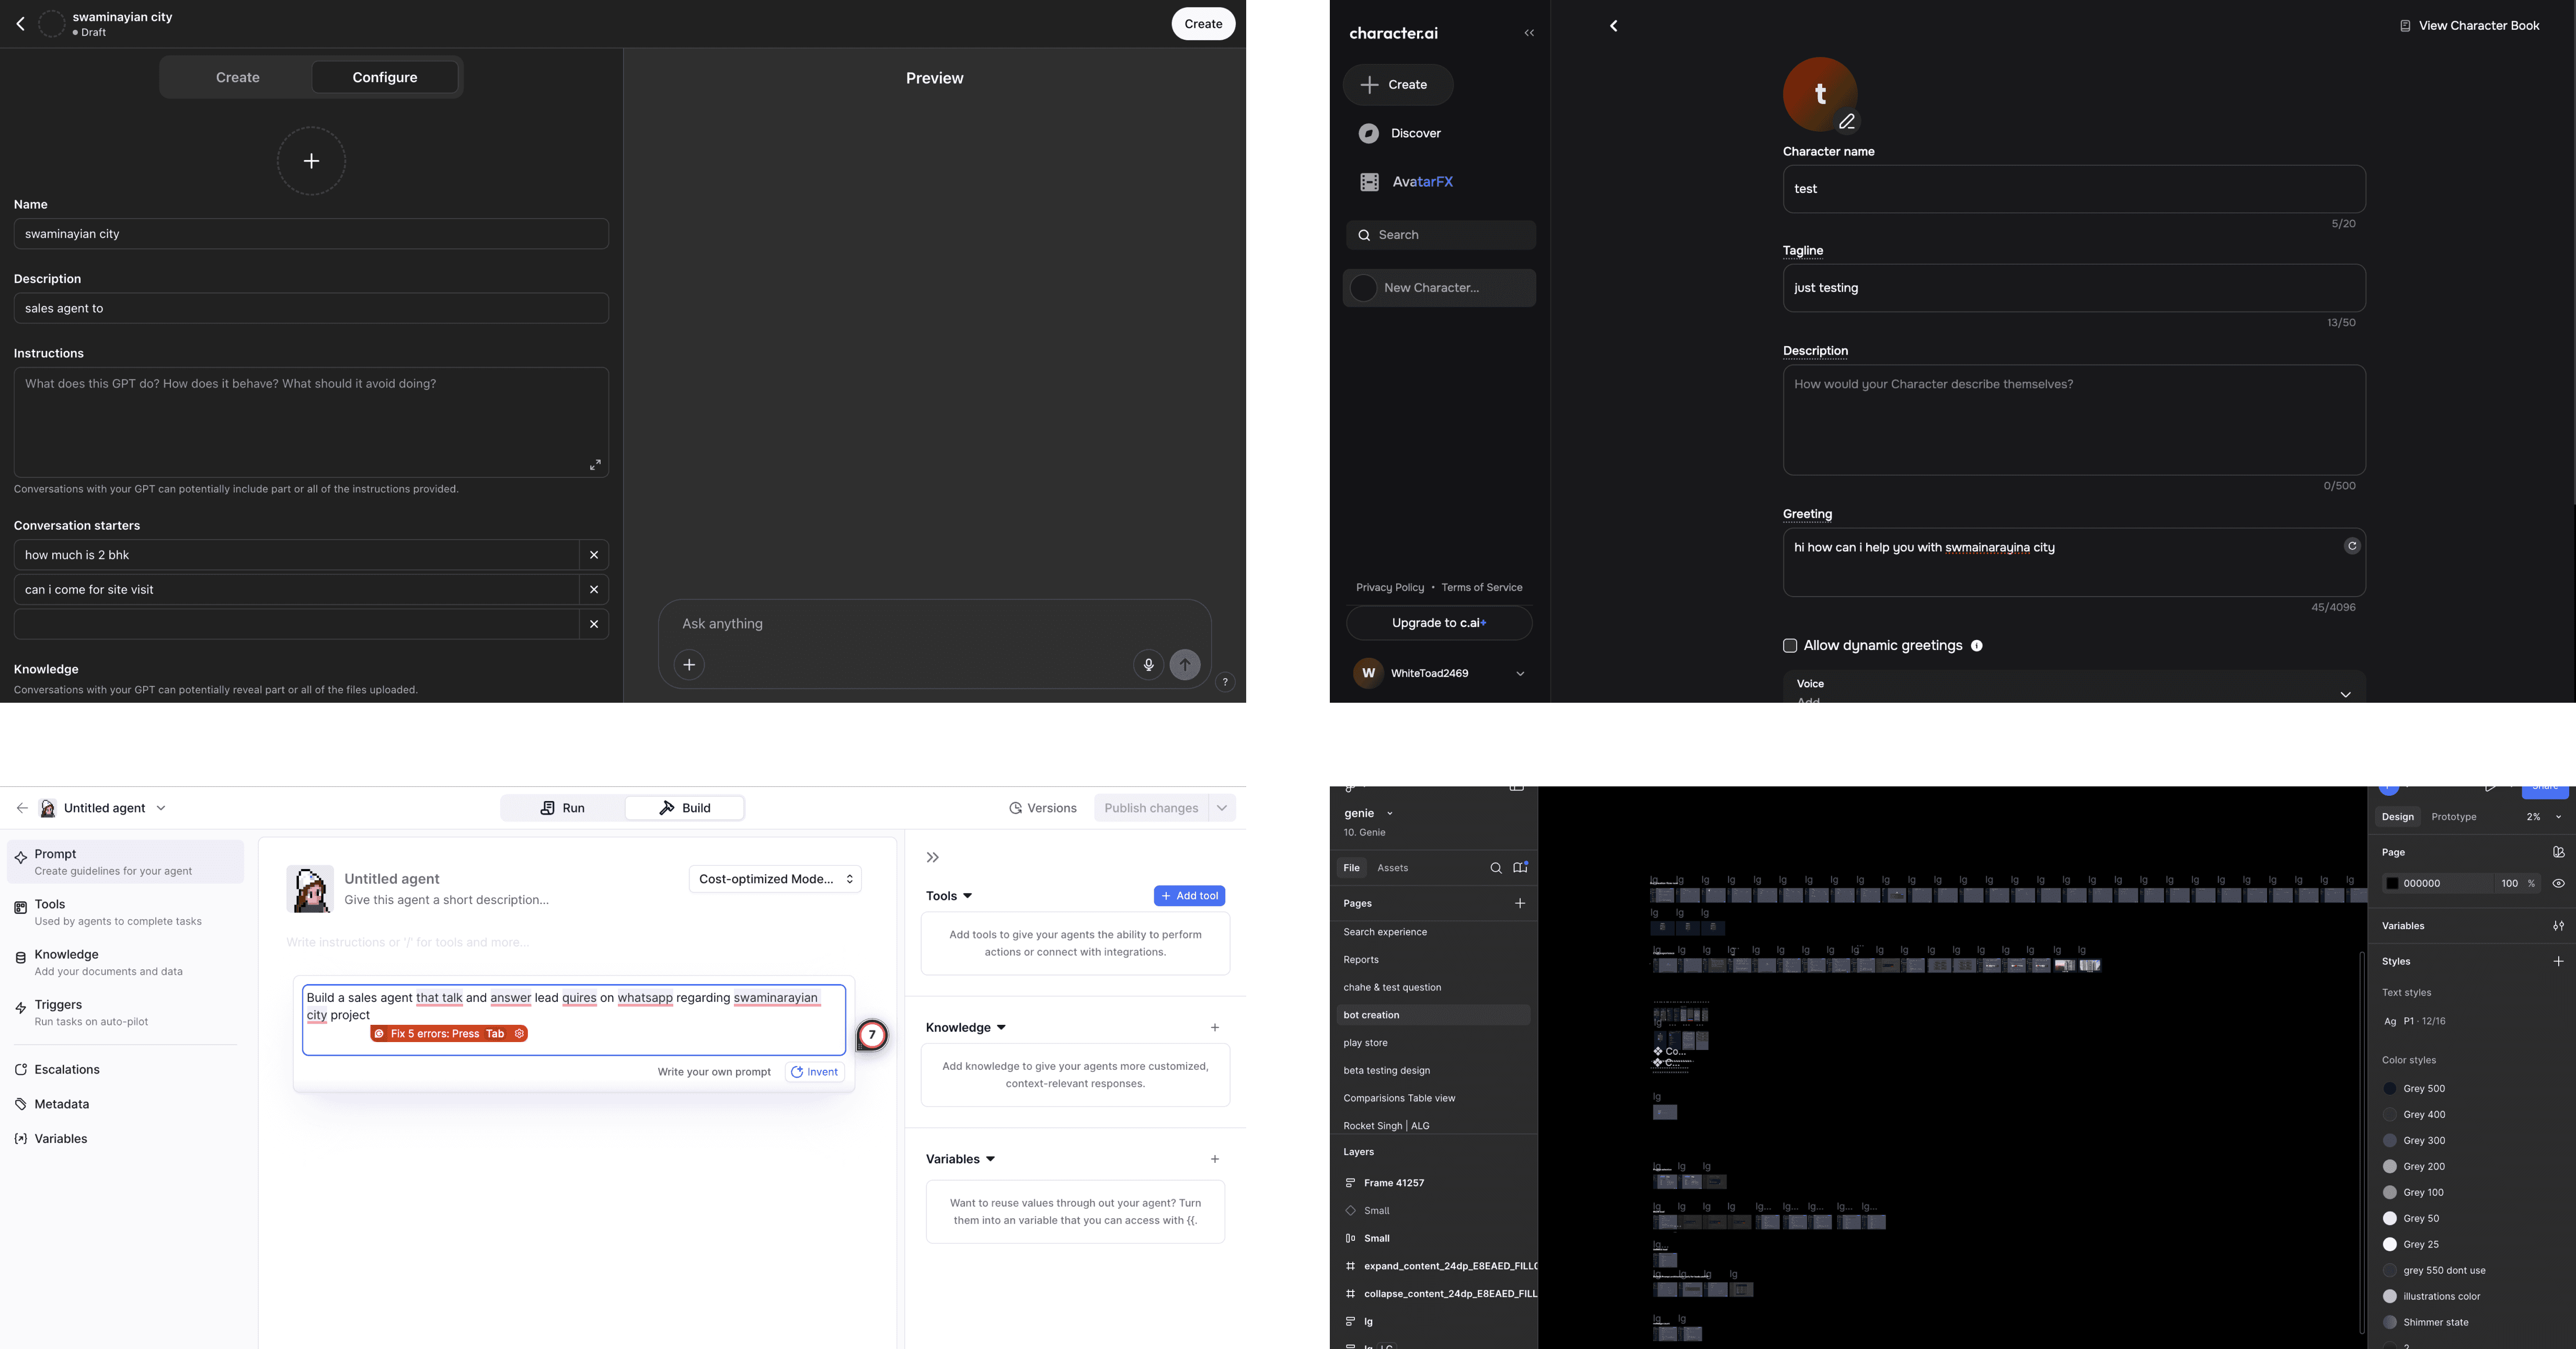Remove the 'how much is 2 bhk' starter
The width and height of the screenshot is (2576, 1349).
click(593, 555)
